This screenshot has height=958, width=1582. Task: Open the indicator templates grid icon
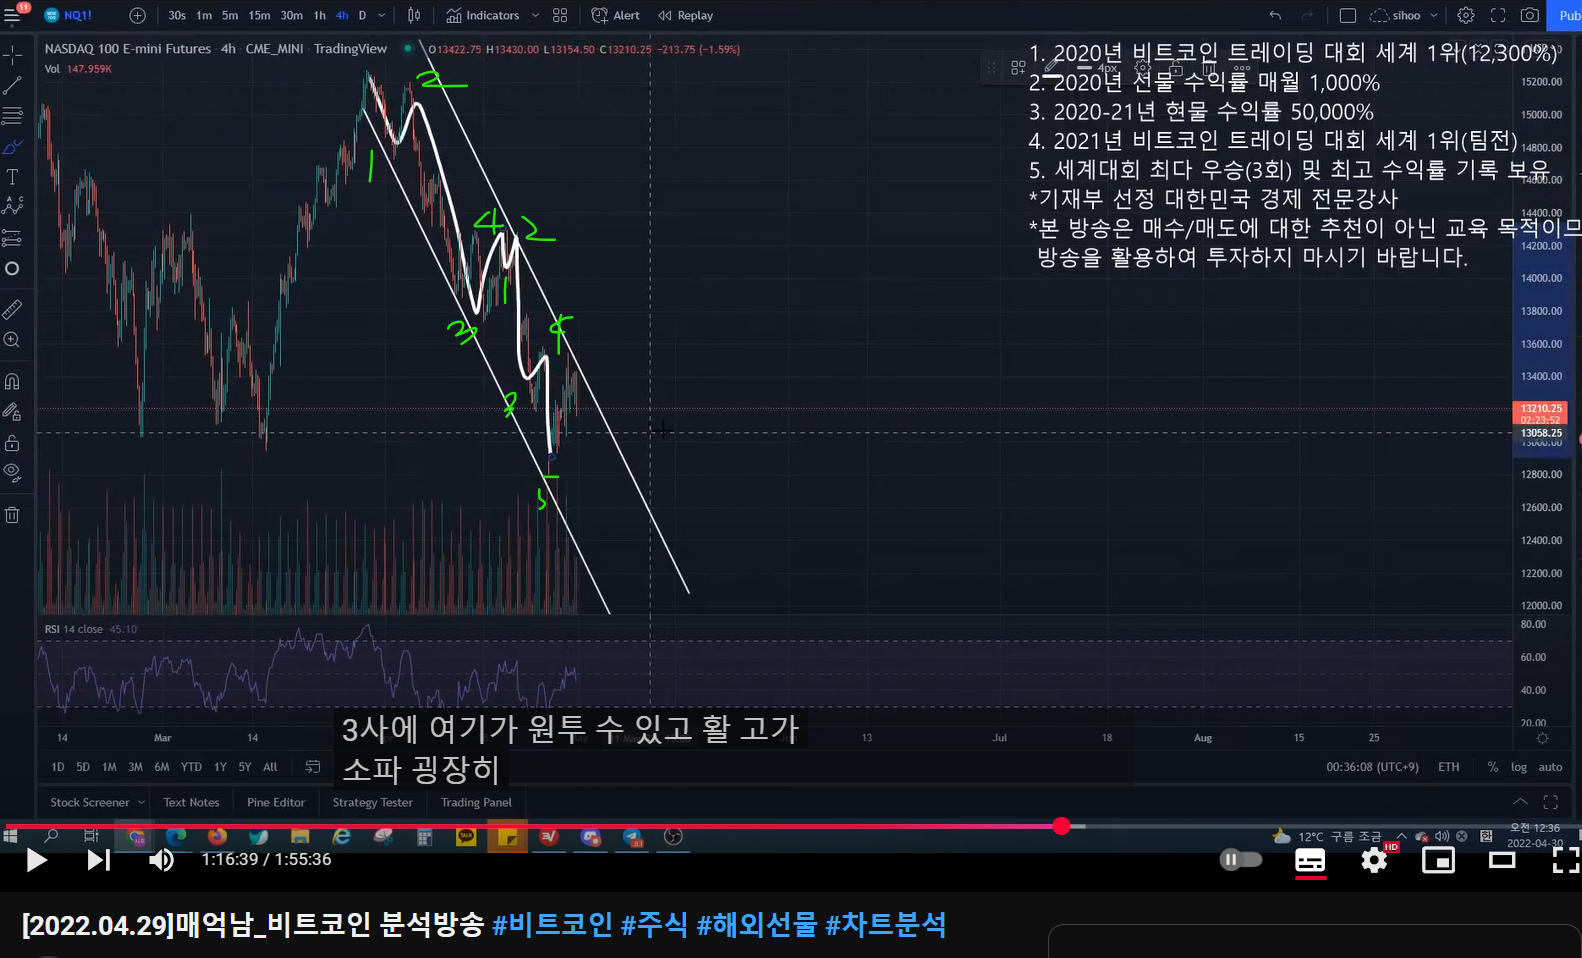pos(560,15)
